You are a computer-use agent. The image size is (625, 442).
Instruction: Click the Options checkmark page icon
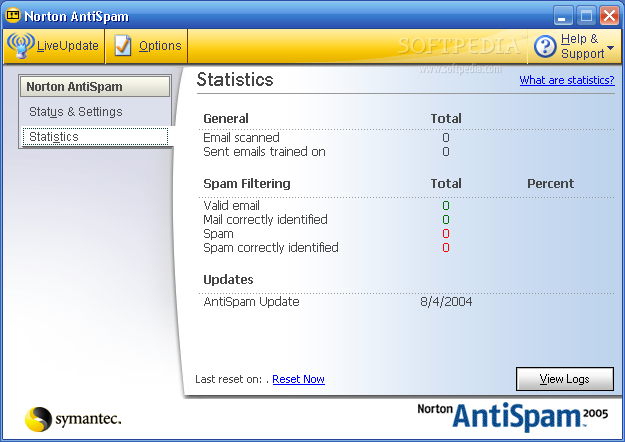click(122, 46)
